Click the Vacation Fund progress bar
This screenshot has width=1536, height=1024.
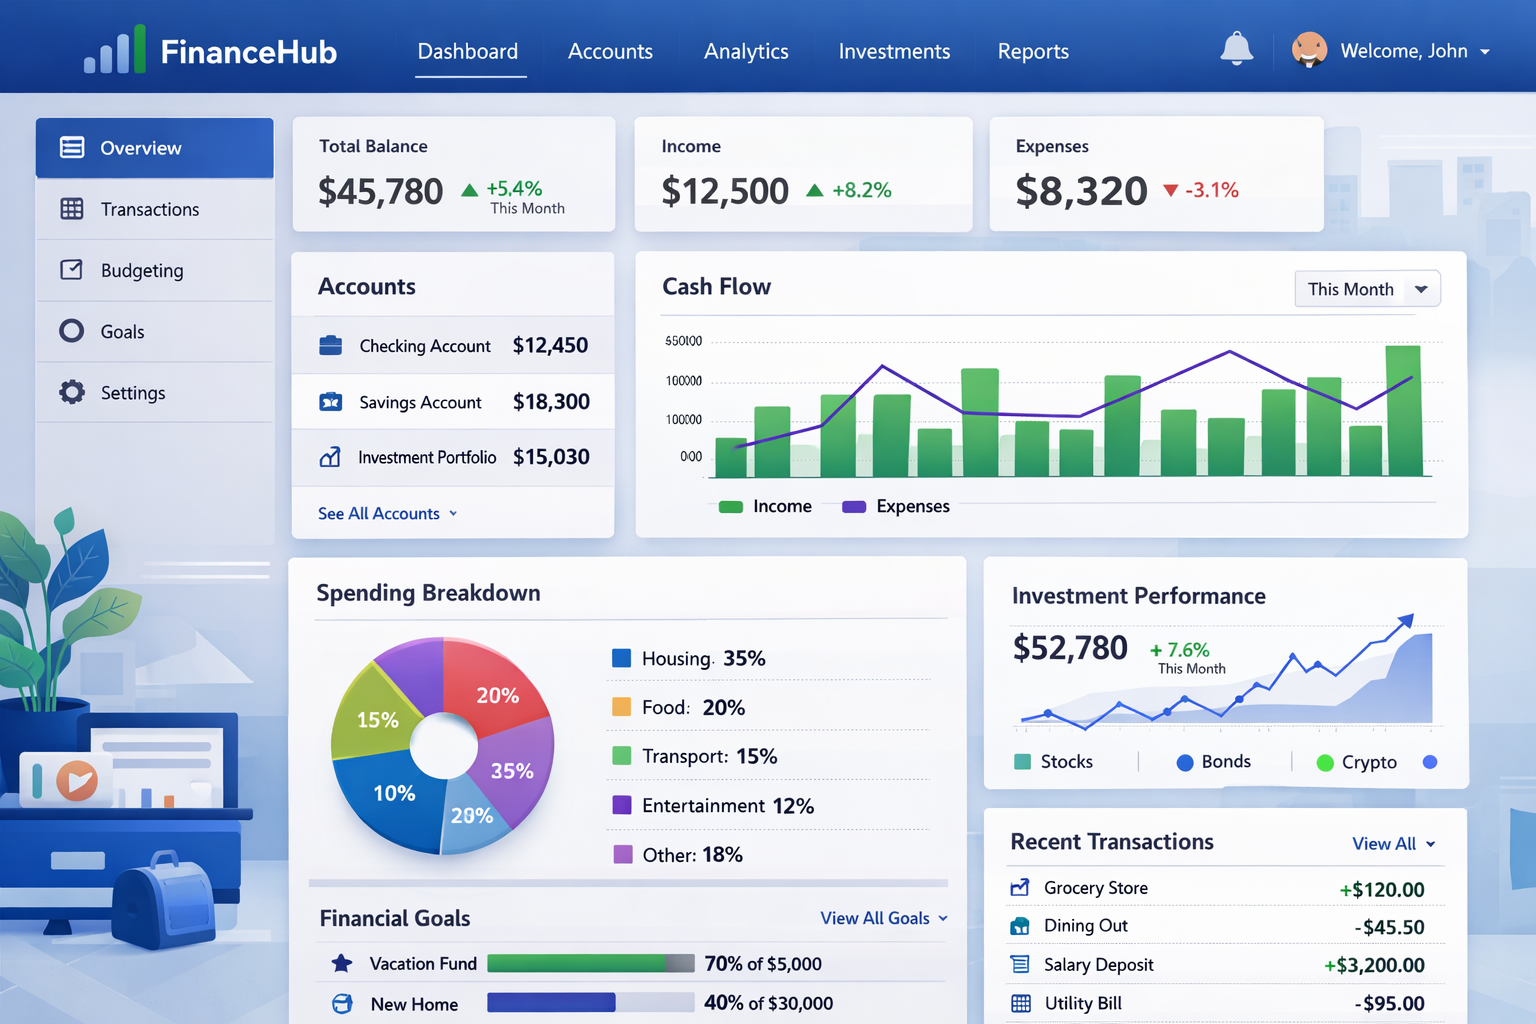590,963
